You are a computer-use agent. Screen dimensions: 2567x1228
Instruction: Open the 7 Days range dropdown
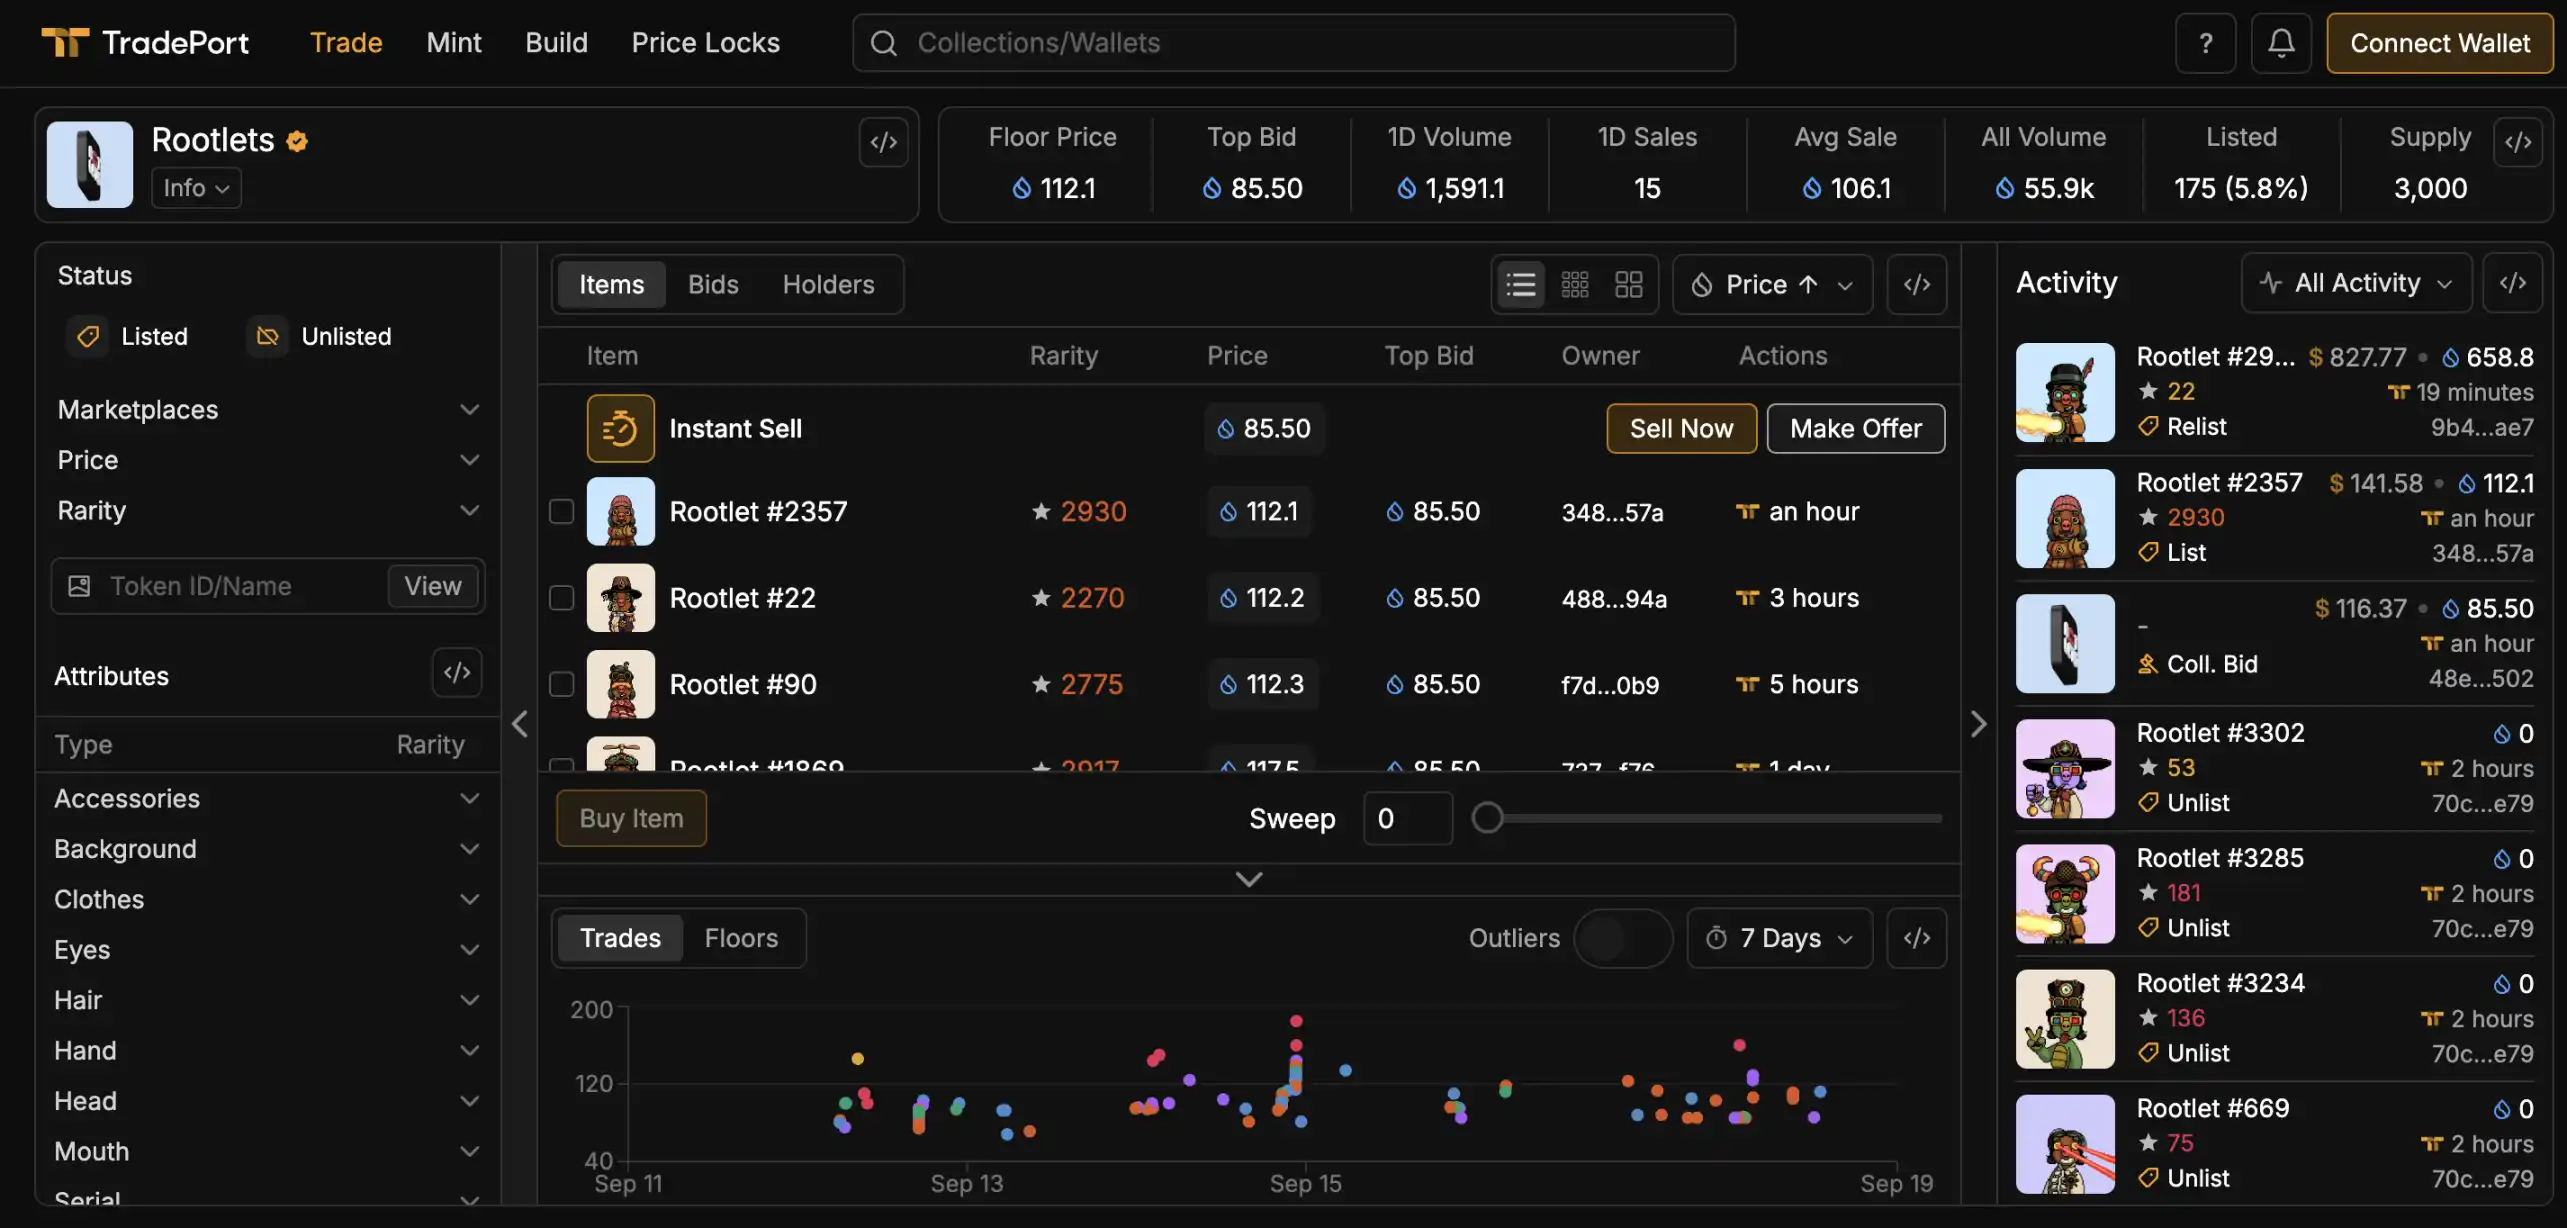click(x=1779, y=938)
